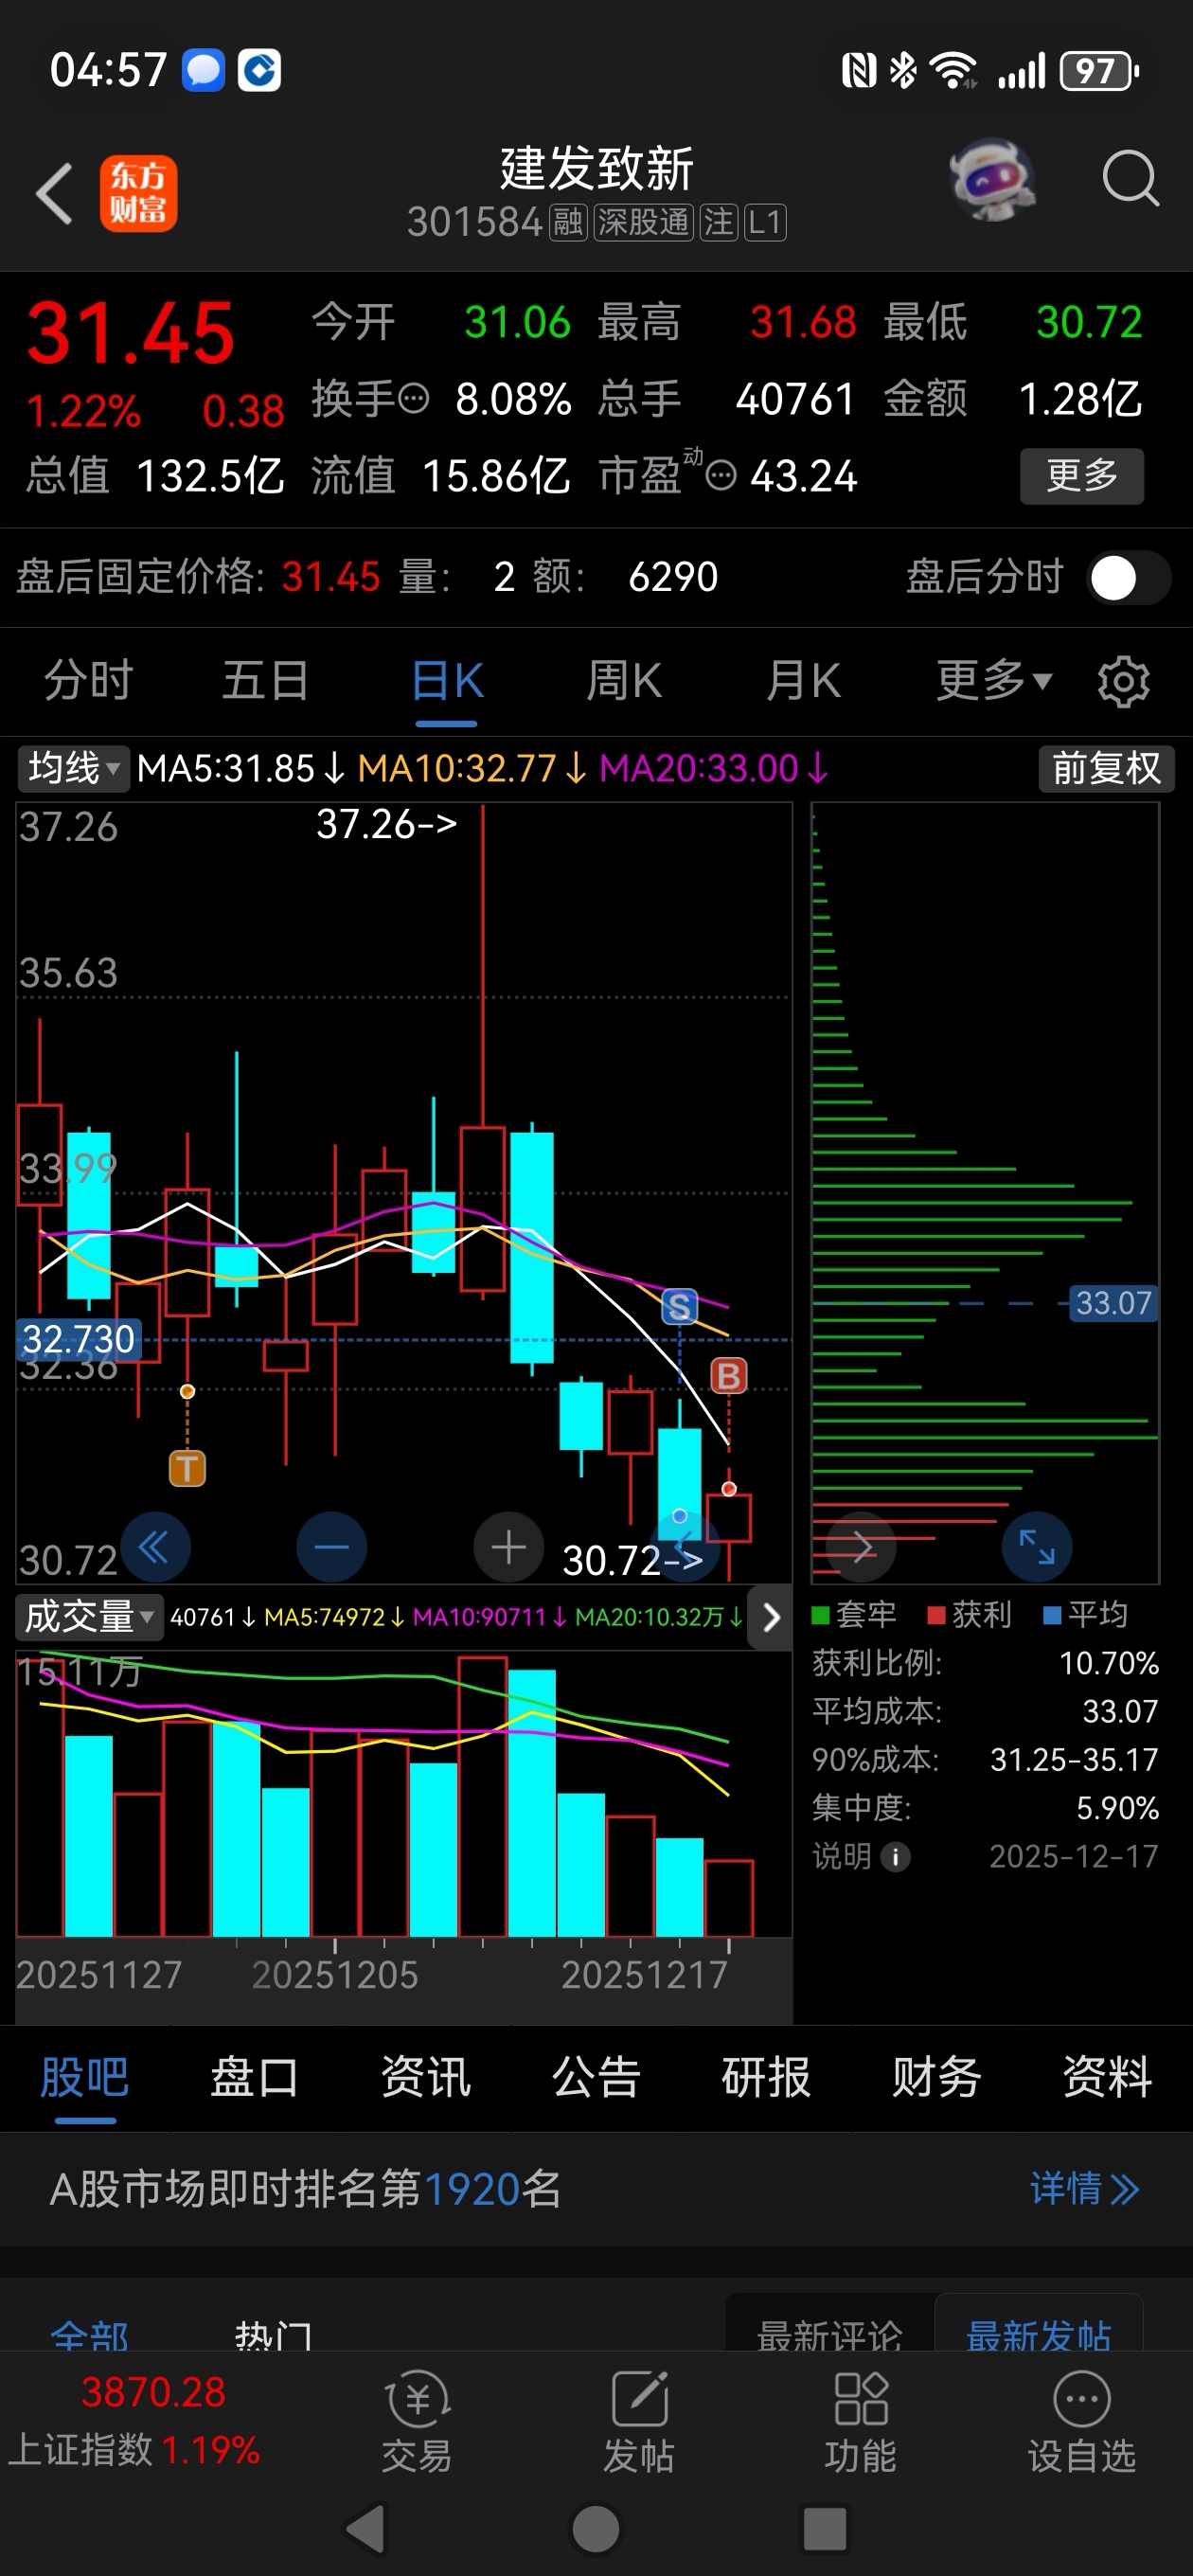Switch to 五日 chart tab
Image resolution: width=1193 pixels, height=2576 pixels.
pos(265,681)
